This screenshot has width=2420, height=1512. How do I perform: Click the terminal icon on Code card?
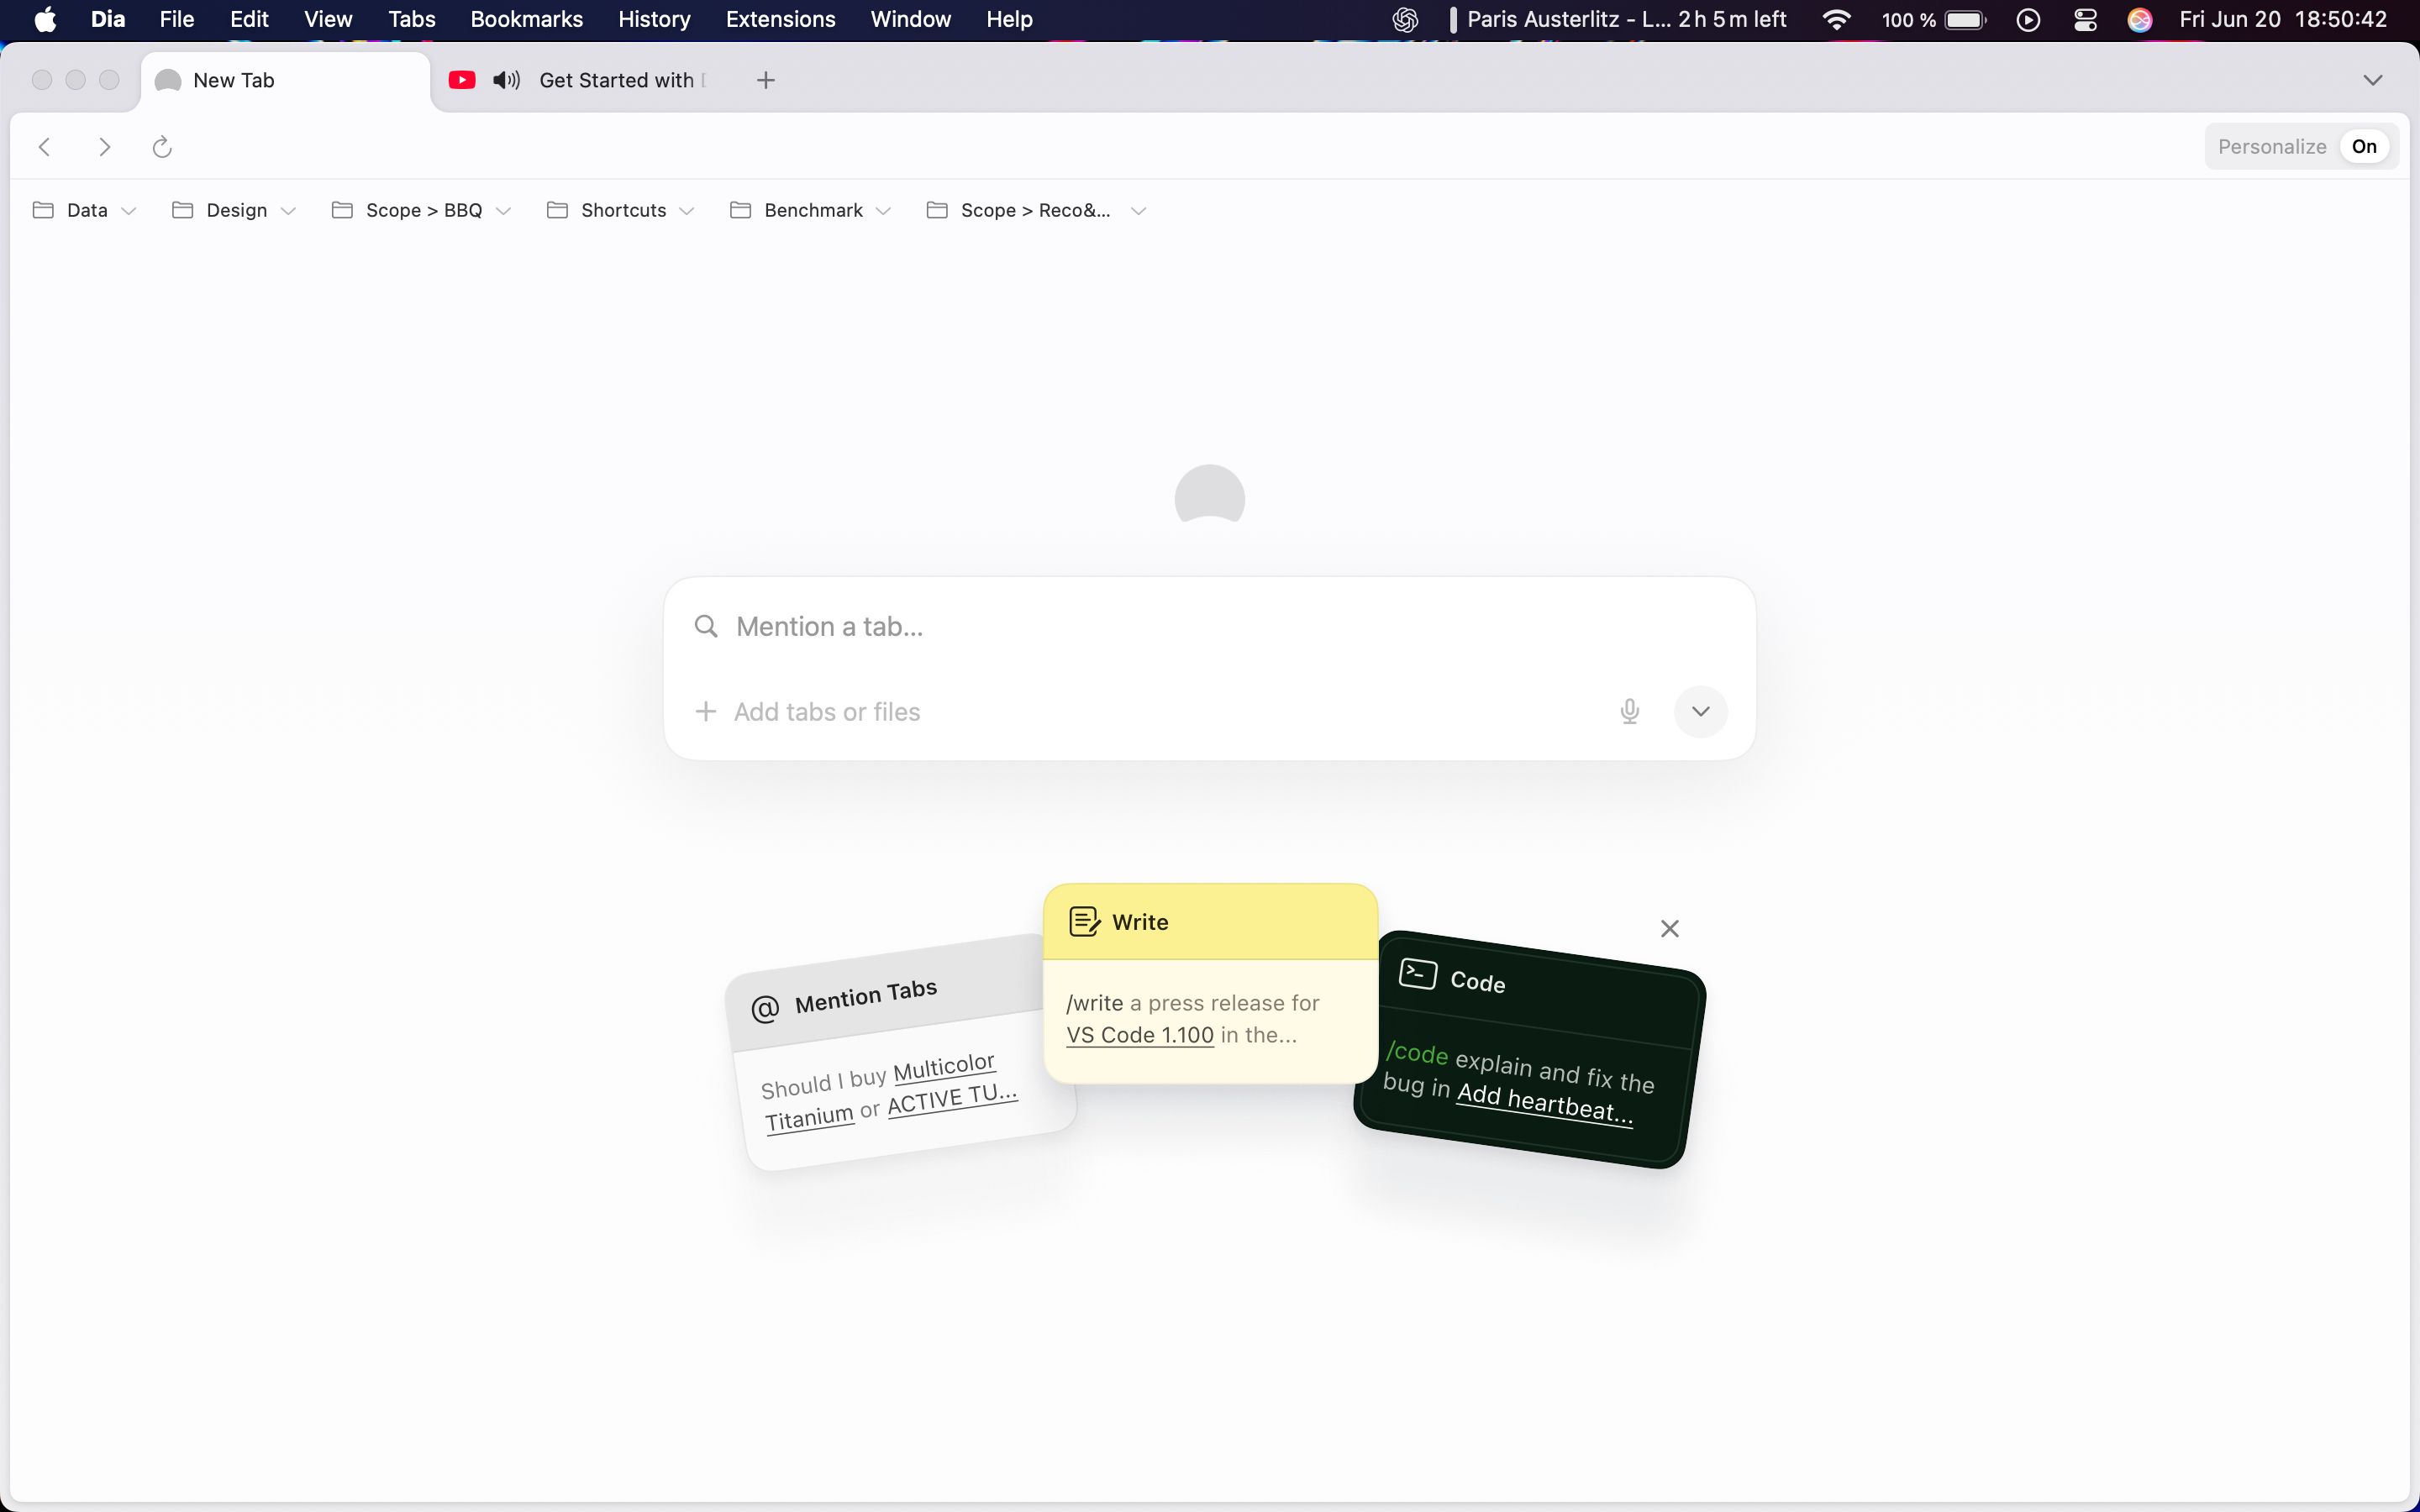click(x=1418, y=973)
